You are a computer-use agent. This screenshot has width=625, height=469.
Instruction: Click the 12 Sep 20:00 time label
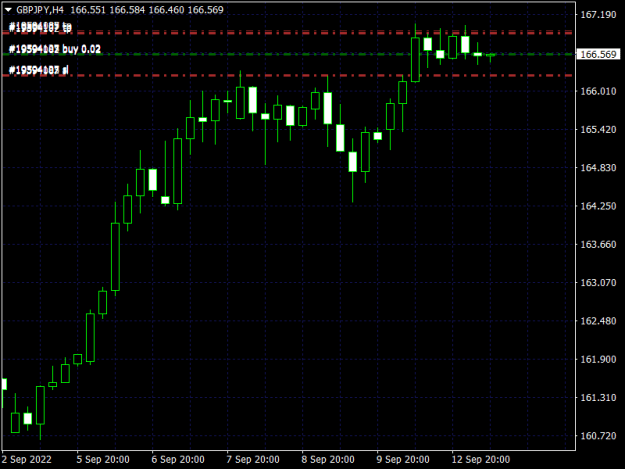(481, 459)
